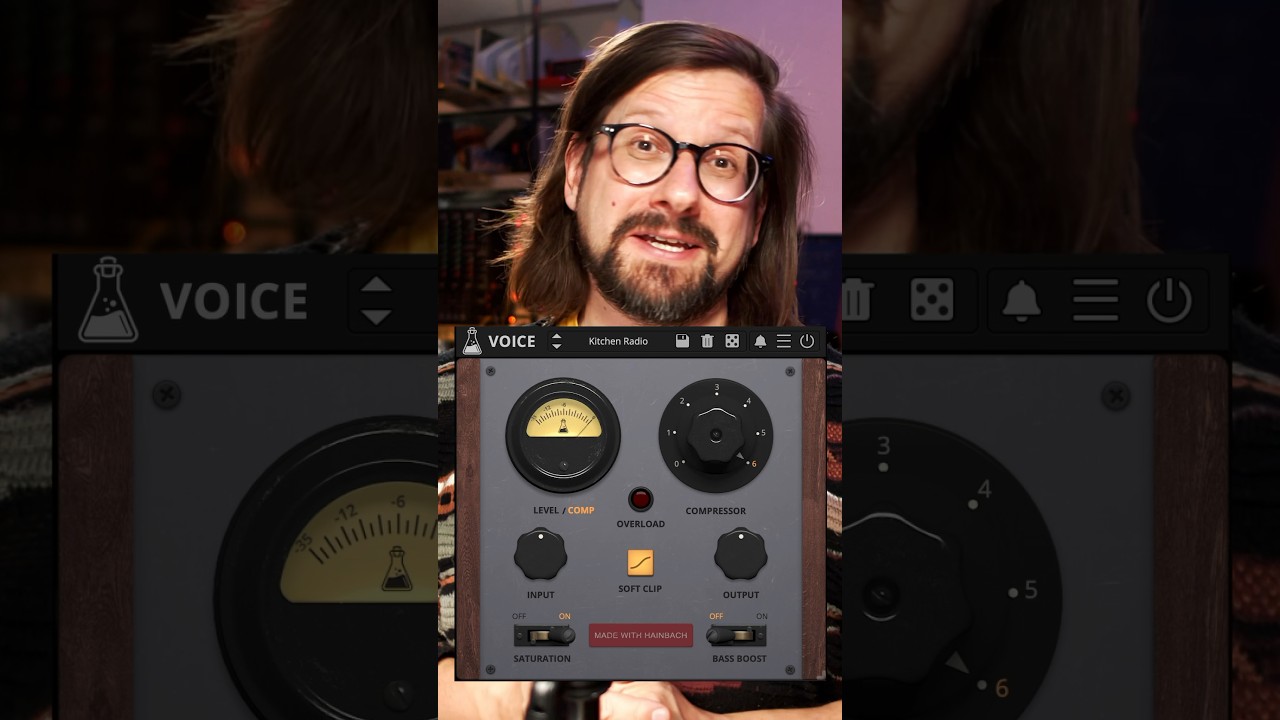Set compressor to position 1
Screen dimensions: 1280x720
(x=670, y=433)
